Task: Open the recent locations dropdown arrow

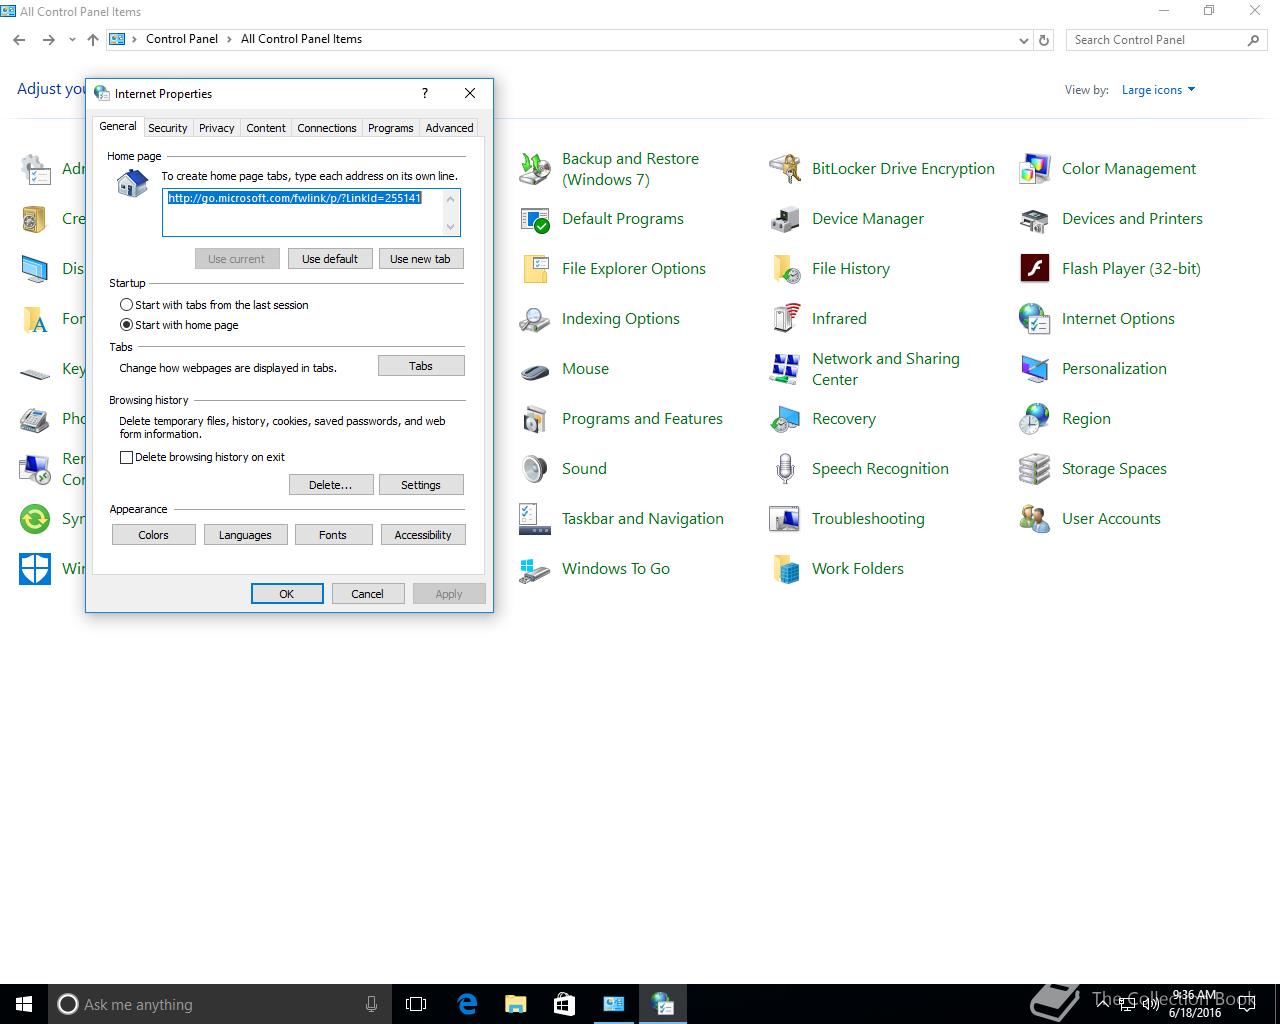Action: coord(72,40)
